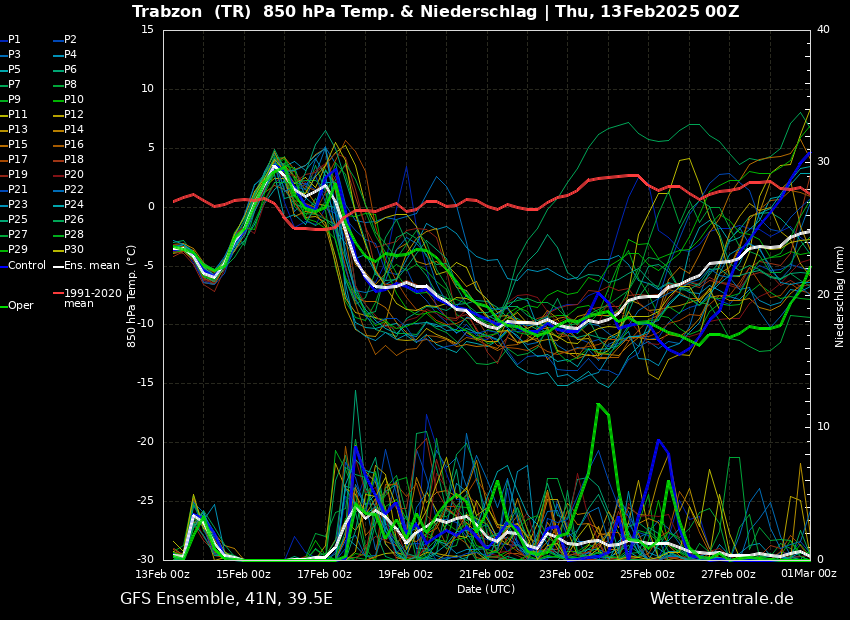Click the Oper legend label
Viewport: 850px width, 620px height.
tap(21, 306)
